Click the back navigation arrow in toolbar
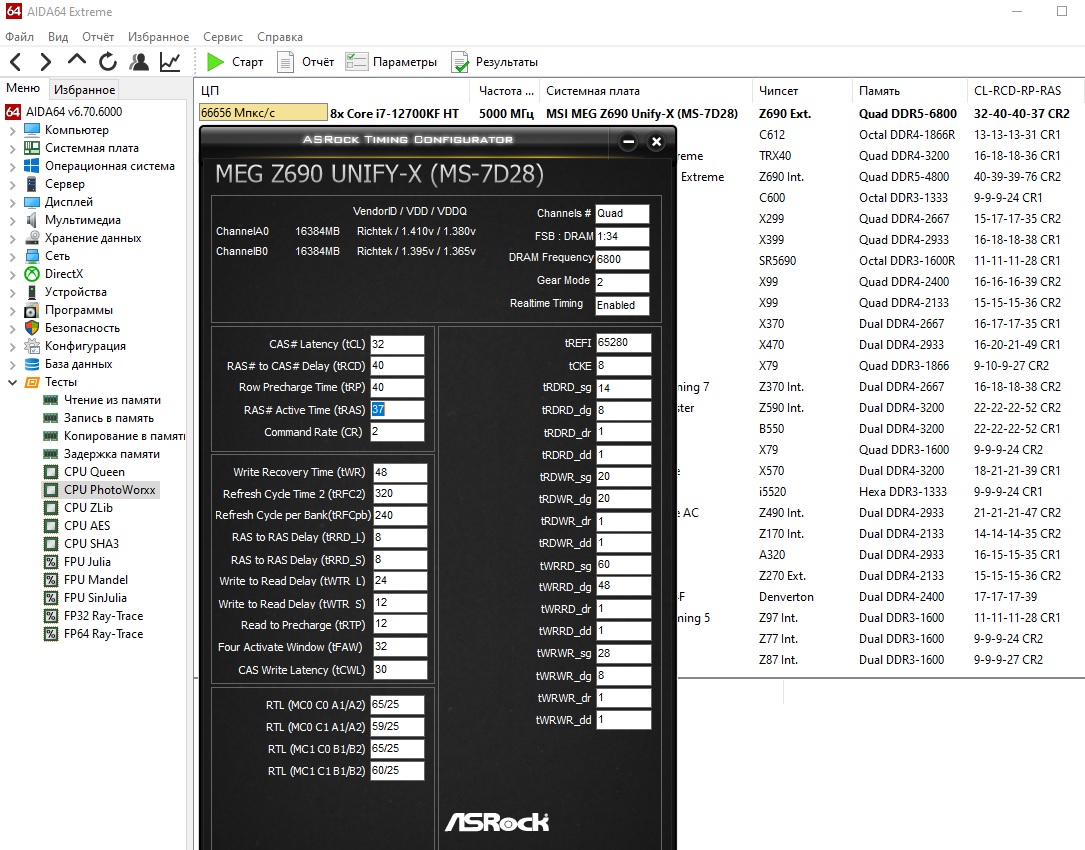The image size is (1085, 850). pyautogui.click(x=16, y=62)
